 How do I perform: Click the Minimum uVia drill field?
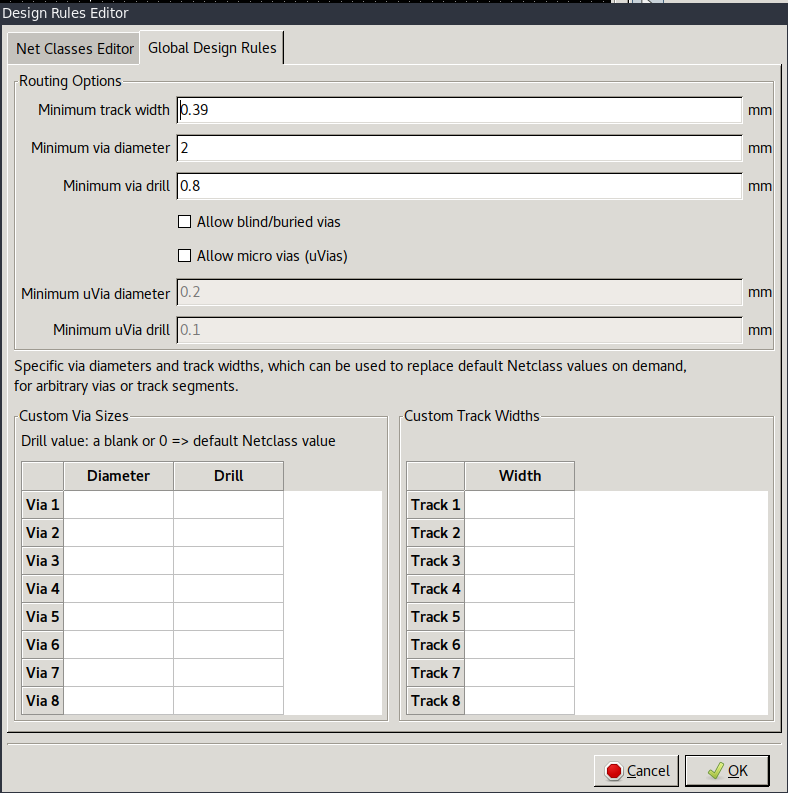[x=459, y=330]
